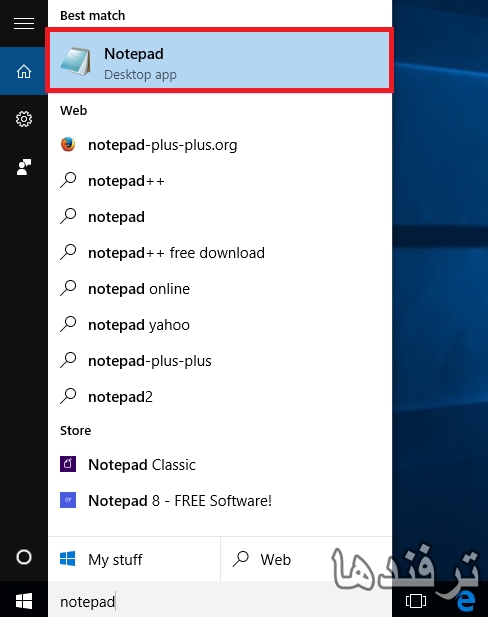Screen dimensions: 488x617
Task: Select notepad yahoo suggestion
Action: pos(220,325)
